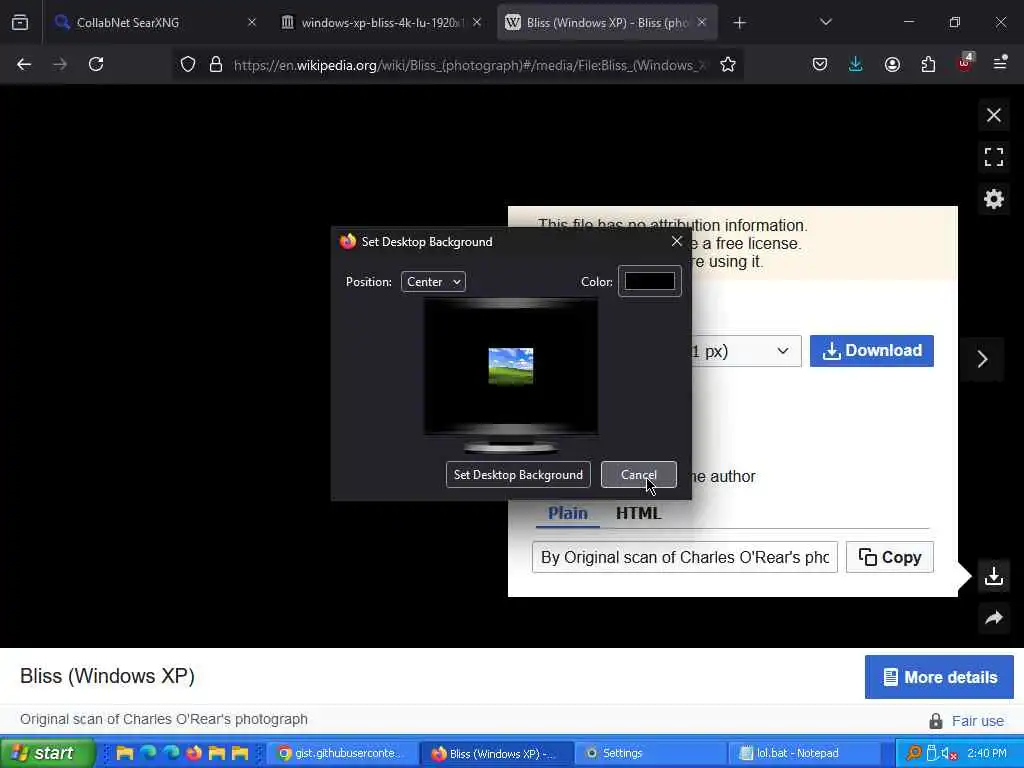The image size is (1024, 768).
Task: Copy the attribution text
Action: pyautogui.click(x=889, y=557)
